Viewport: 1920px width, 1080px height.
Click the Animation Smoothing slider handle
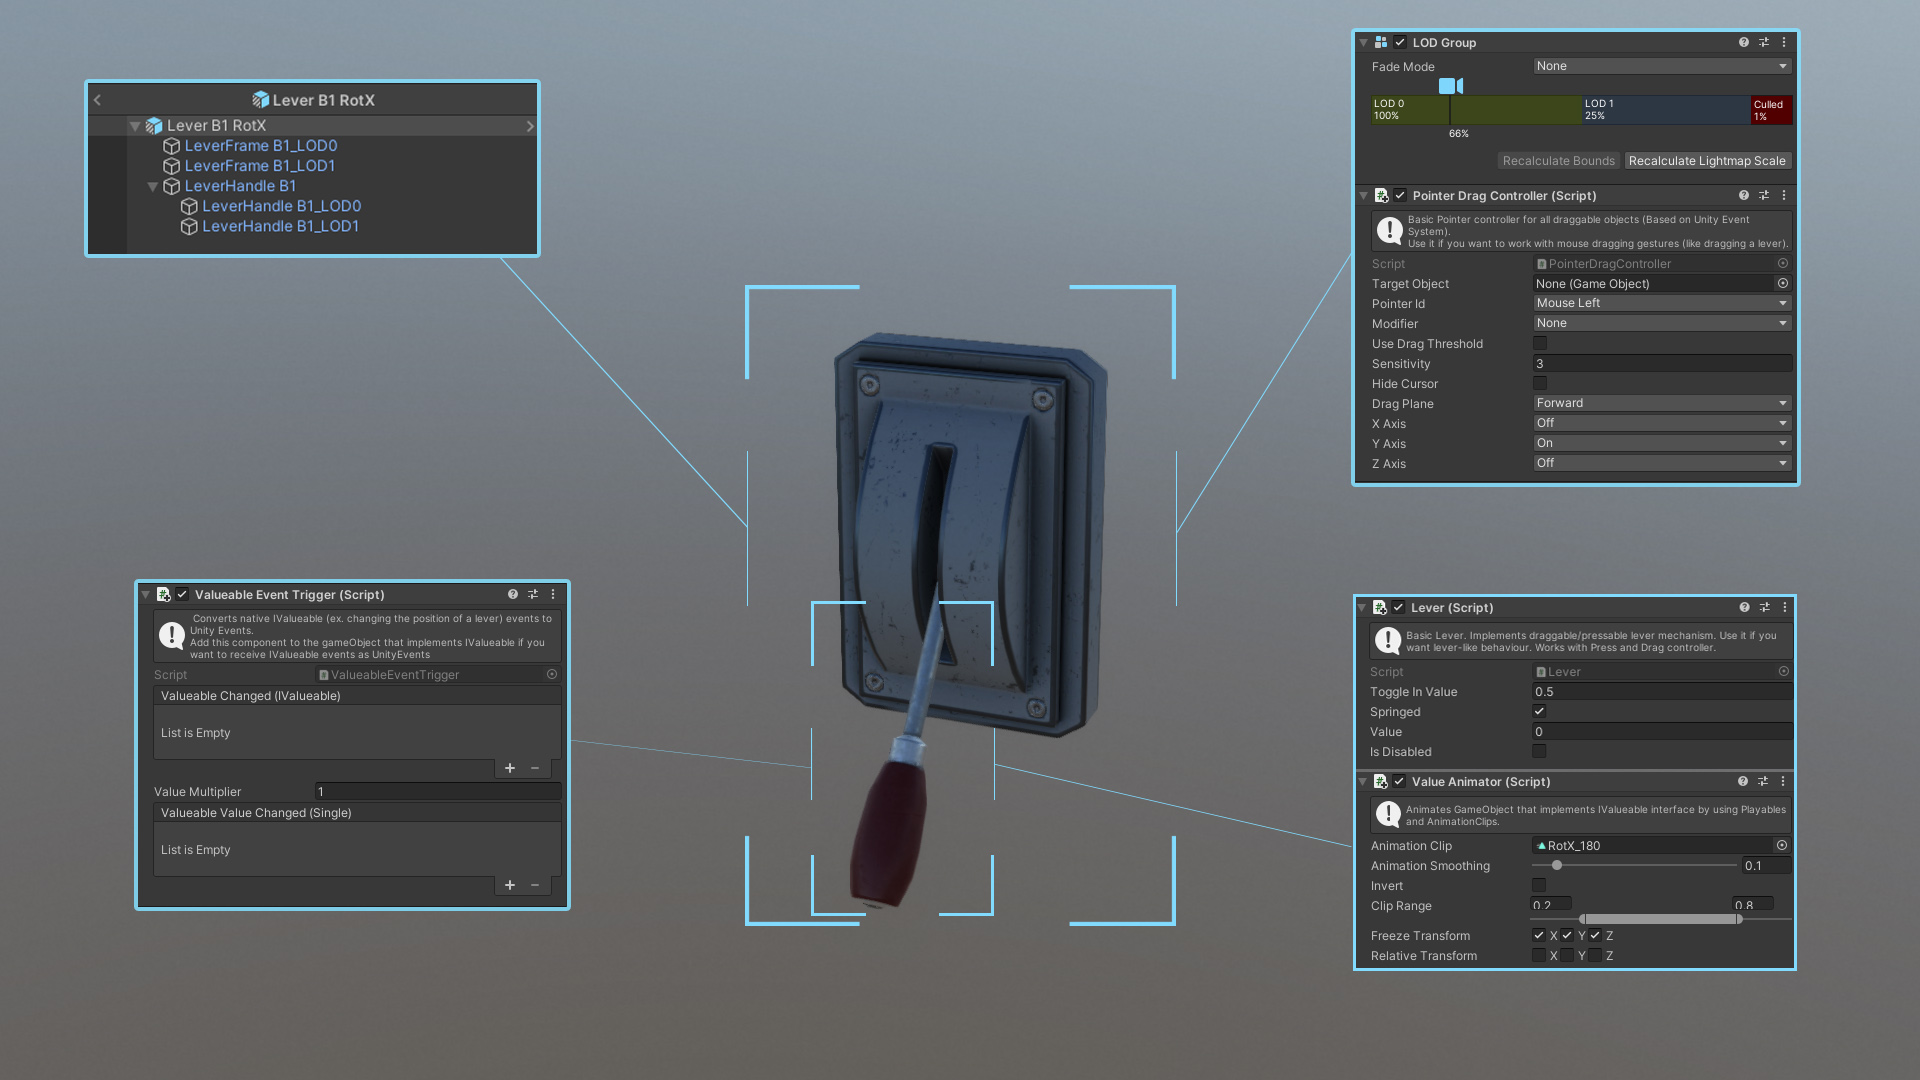tap(1557, 866)
